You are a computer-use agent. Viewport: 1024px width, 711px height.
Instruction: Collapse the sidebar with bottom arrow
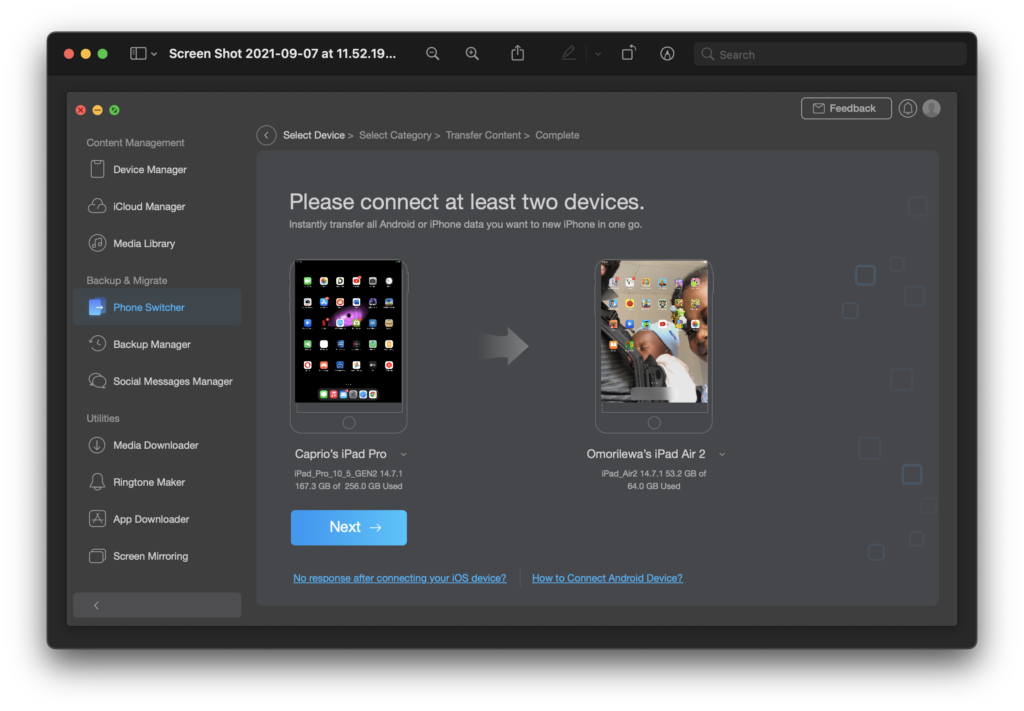point(157,605)
